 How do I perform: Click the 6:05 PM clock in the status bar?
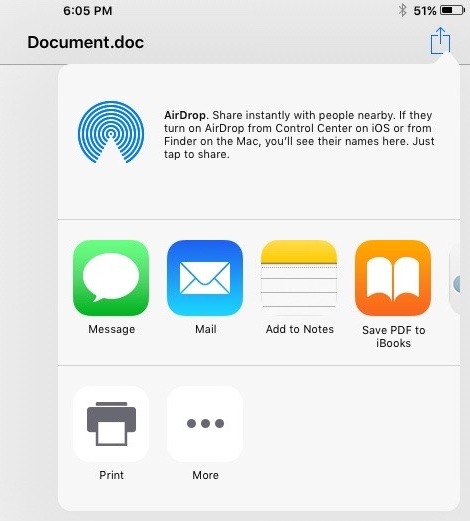coord(88,11)
